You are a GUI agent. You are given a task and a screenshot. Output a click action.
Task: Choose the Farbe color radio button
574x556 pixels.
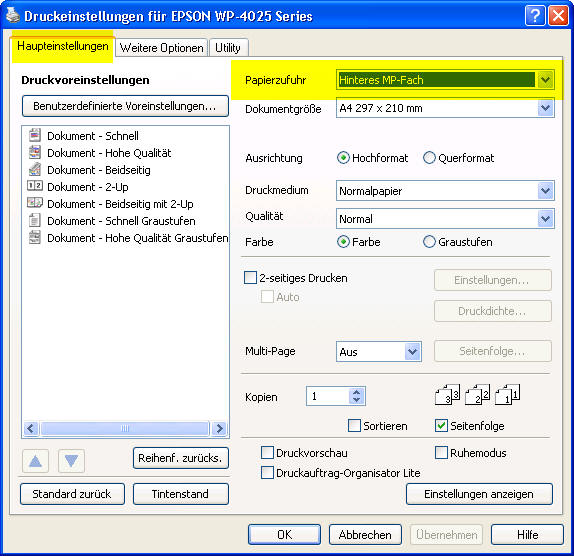pos(343,242)
